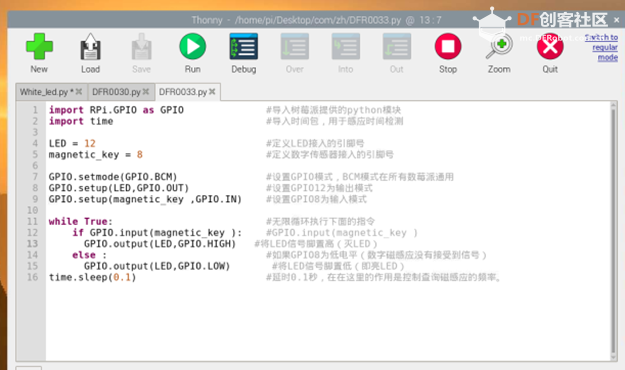Click 'magnetic_key = 8' code line
625x370 pixels.
point(96,155)
